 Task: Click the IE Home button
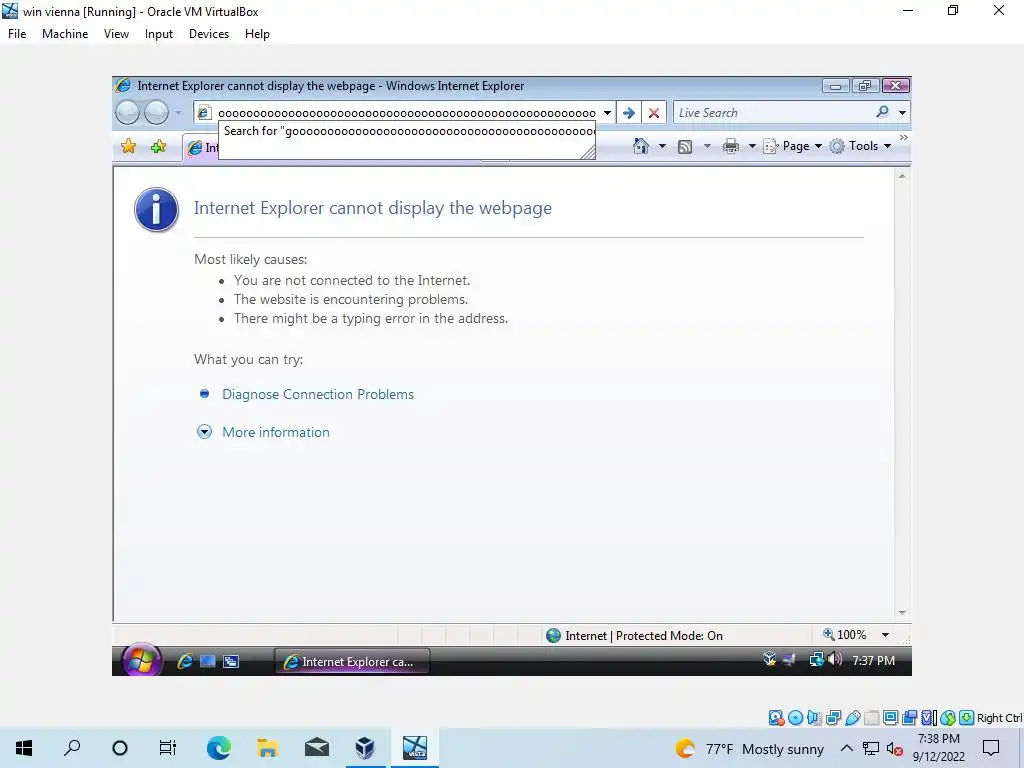click(641, 146)
